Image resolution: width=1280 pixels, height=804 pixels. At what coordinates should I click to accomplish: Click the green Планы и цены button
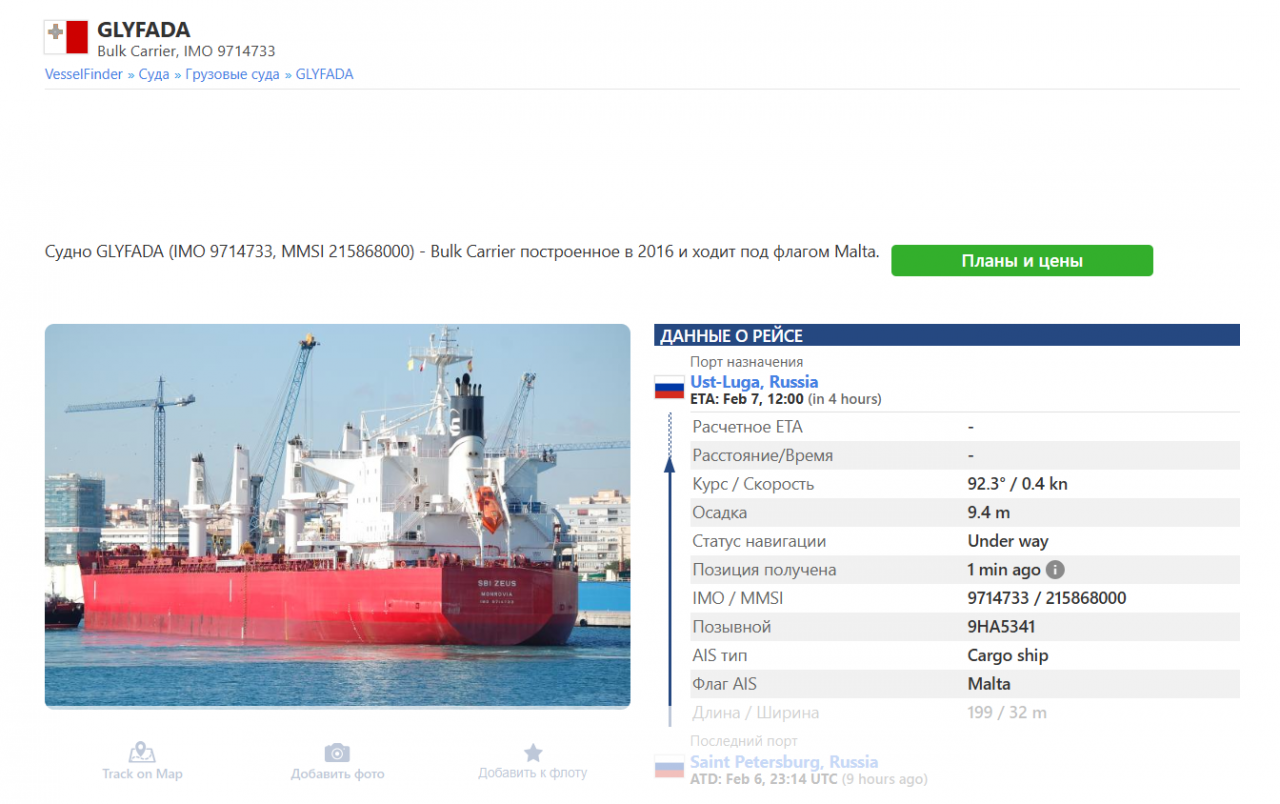tap(1022, 261)
